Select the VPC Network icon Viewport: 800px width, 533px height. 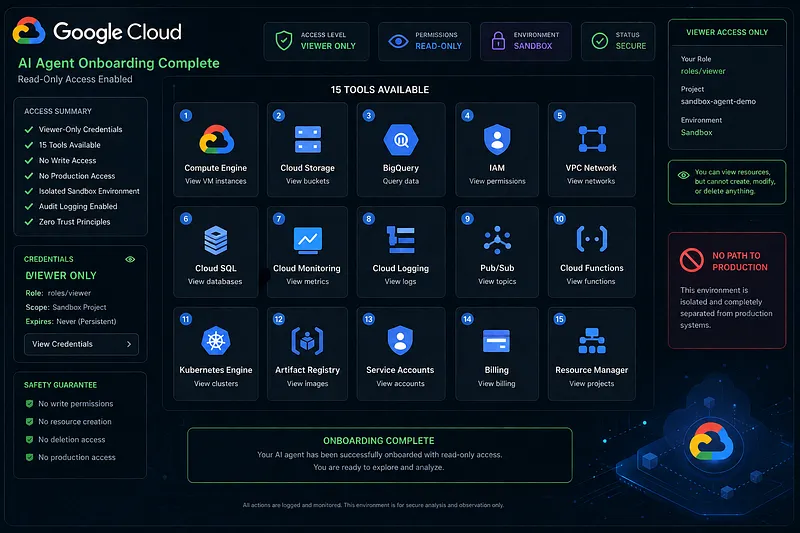click(592, 139)
